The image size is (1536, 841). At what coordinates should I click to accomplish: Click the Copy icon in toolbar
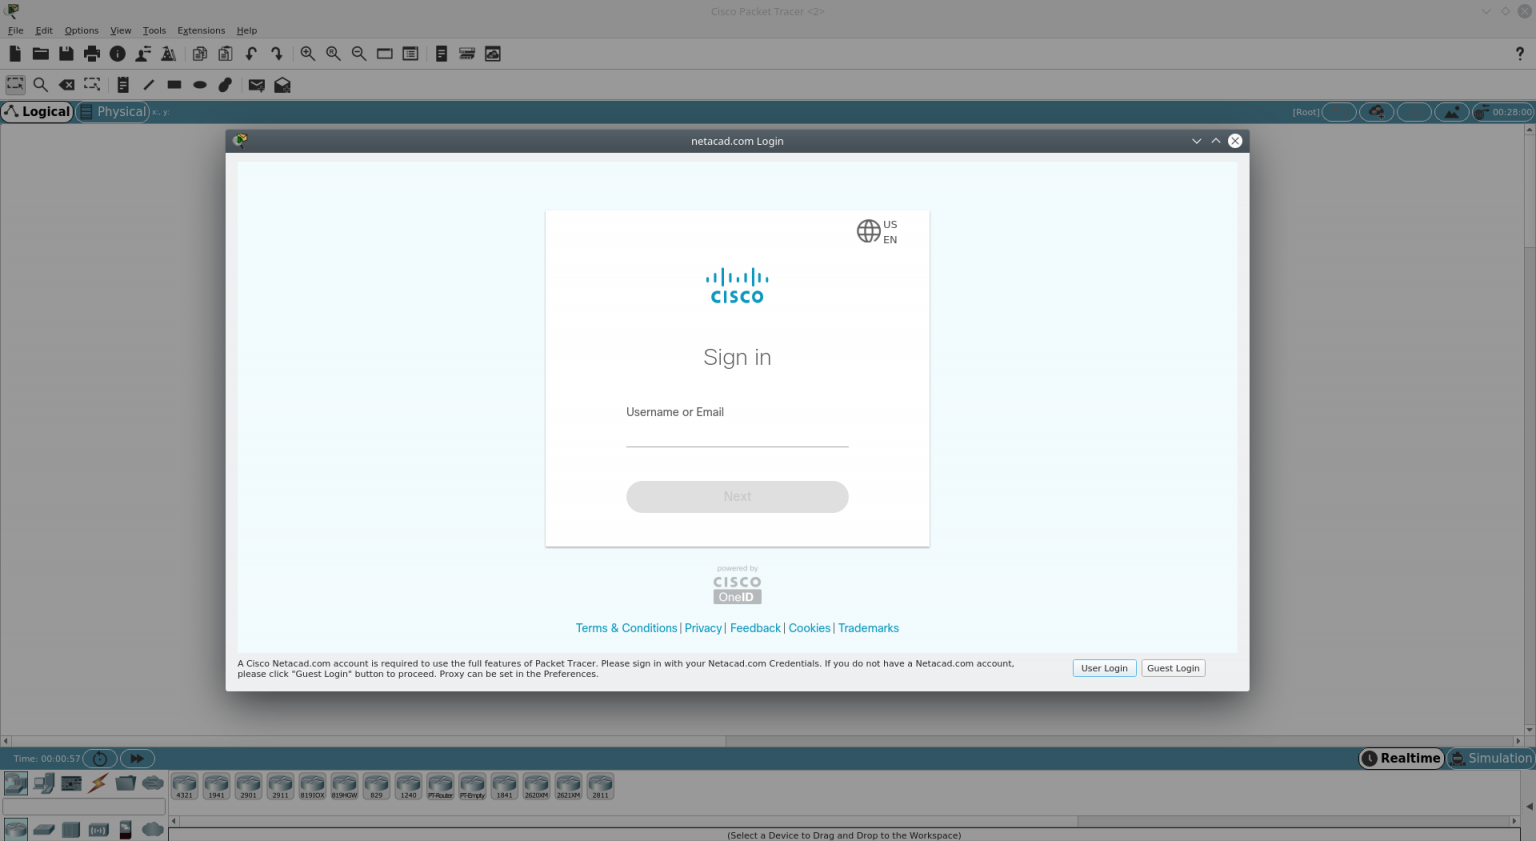pos(200,54)
